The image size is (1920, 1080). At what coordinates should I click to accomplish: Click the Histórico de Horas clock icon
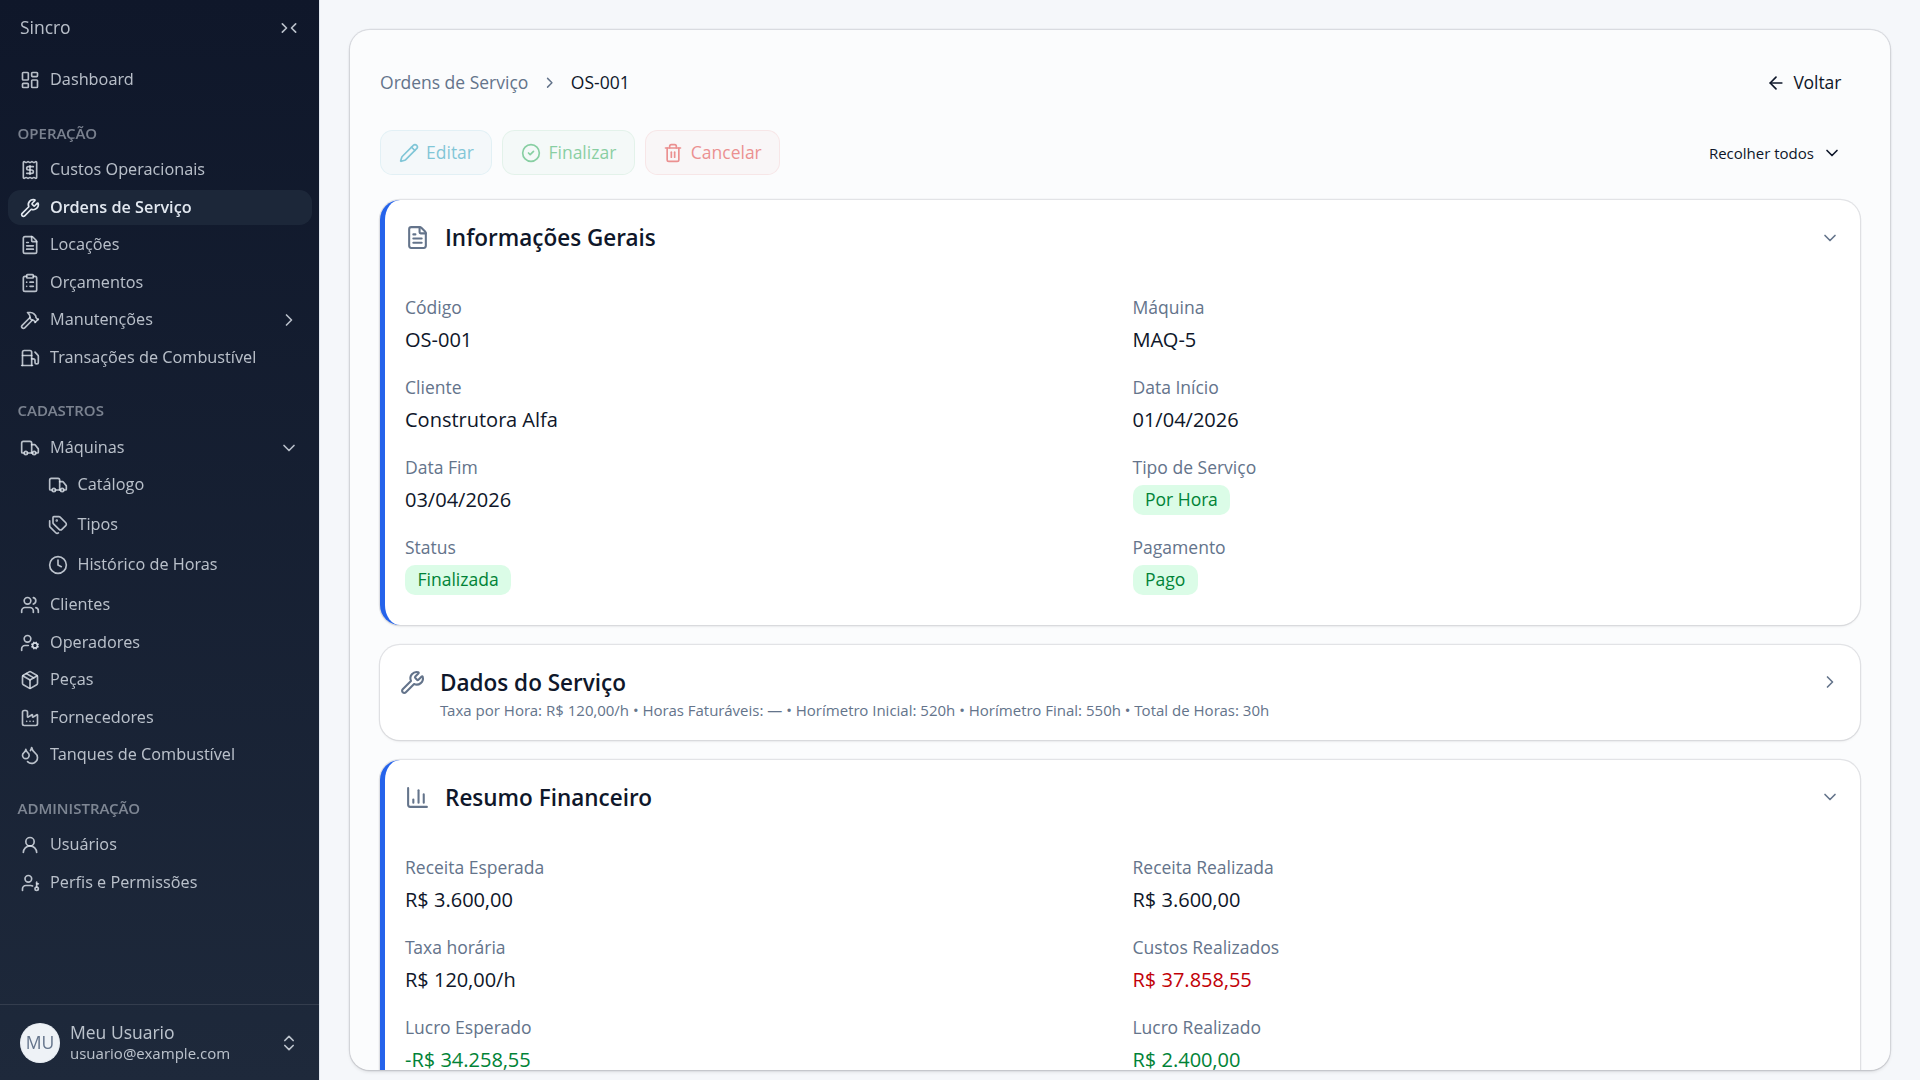pos(58,565)
